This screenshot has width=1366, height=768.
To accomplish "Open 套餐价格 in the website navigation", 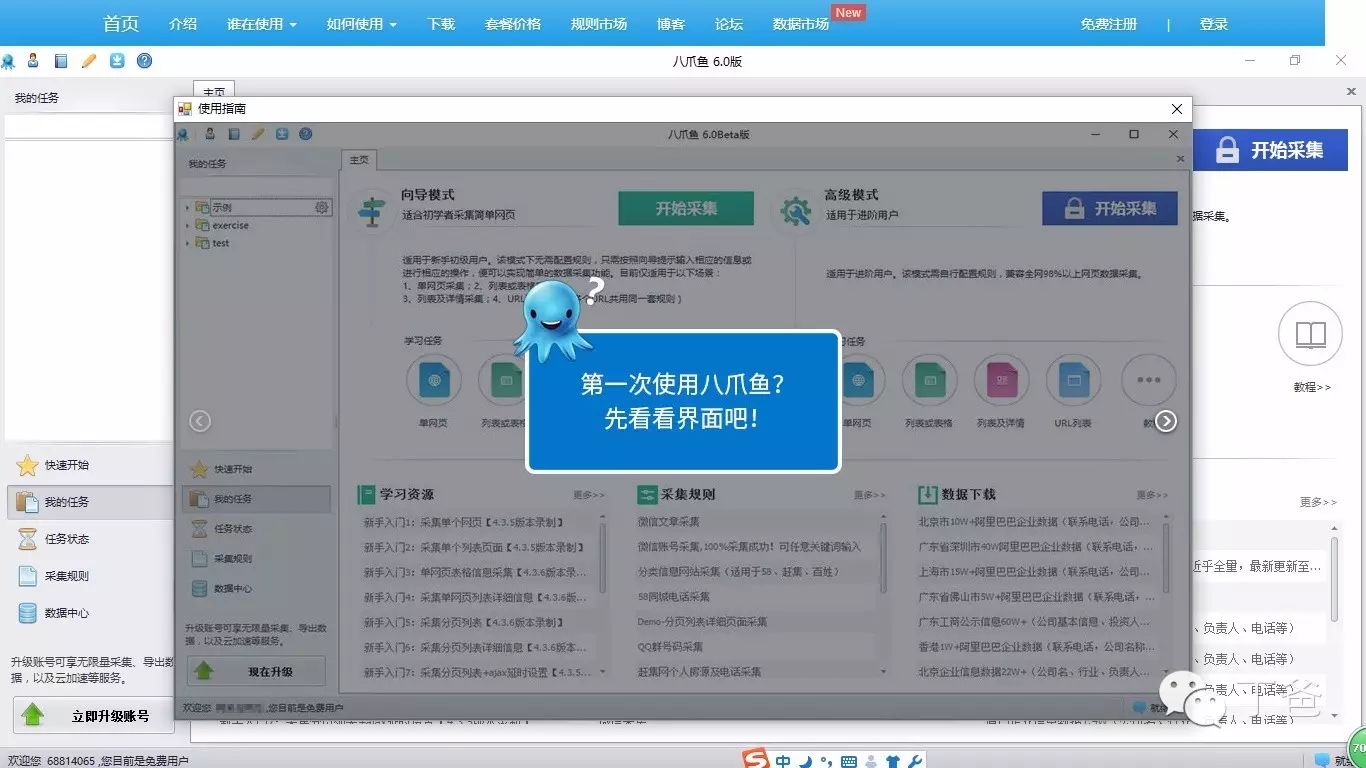I will (x=513, y=24).
